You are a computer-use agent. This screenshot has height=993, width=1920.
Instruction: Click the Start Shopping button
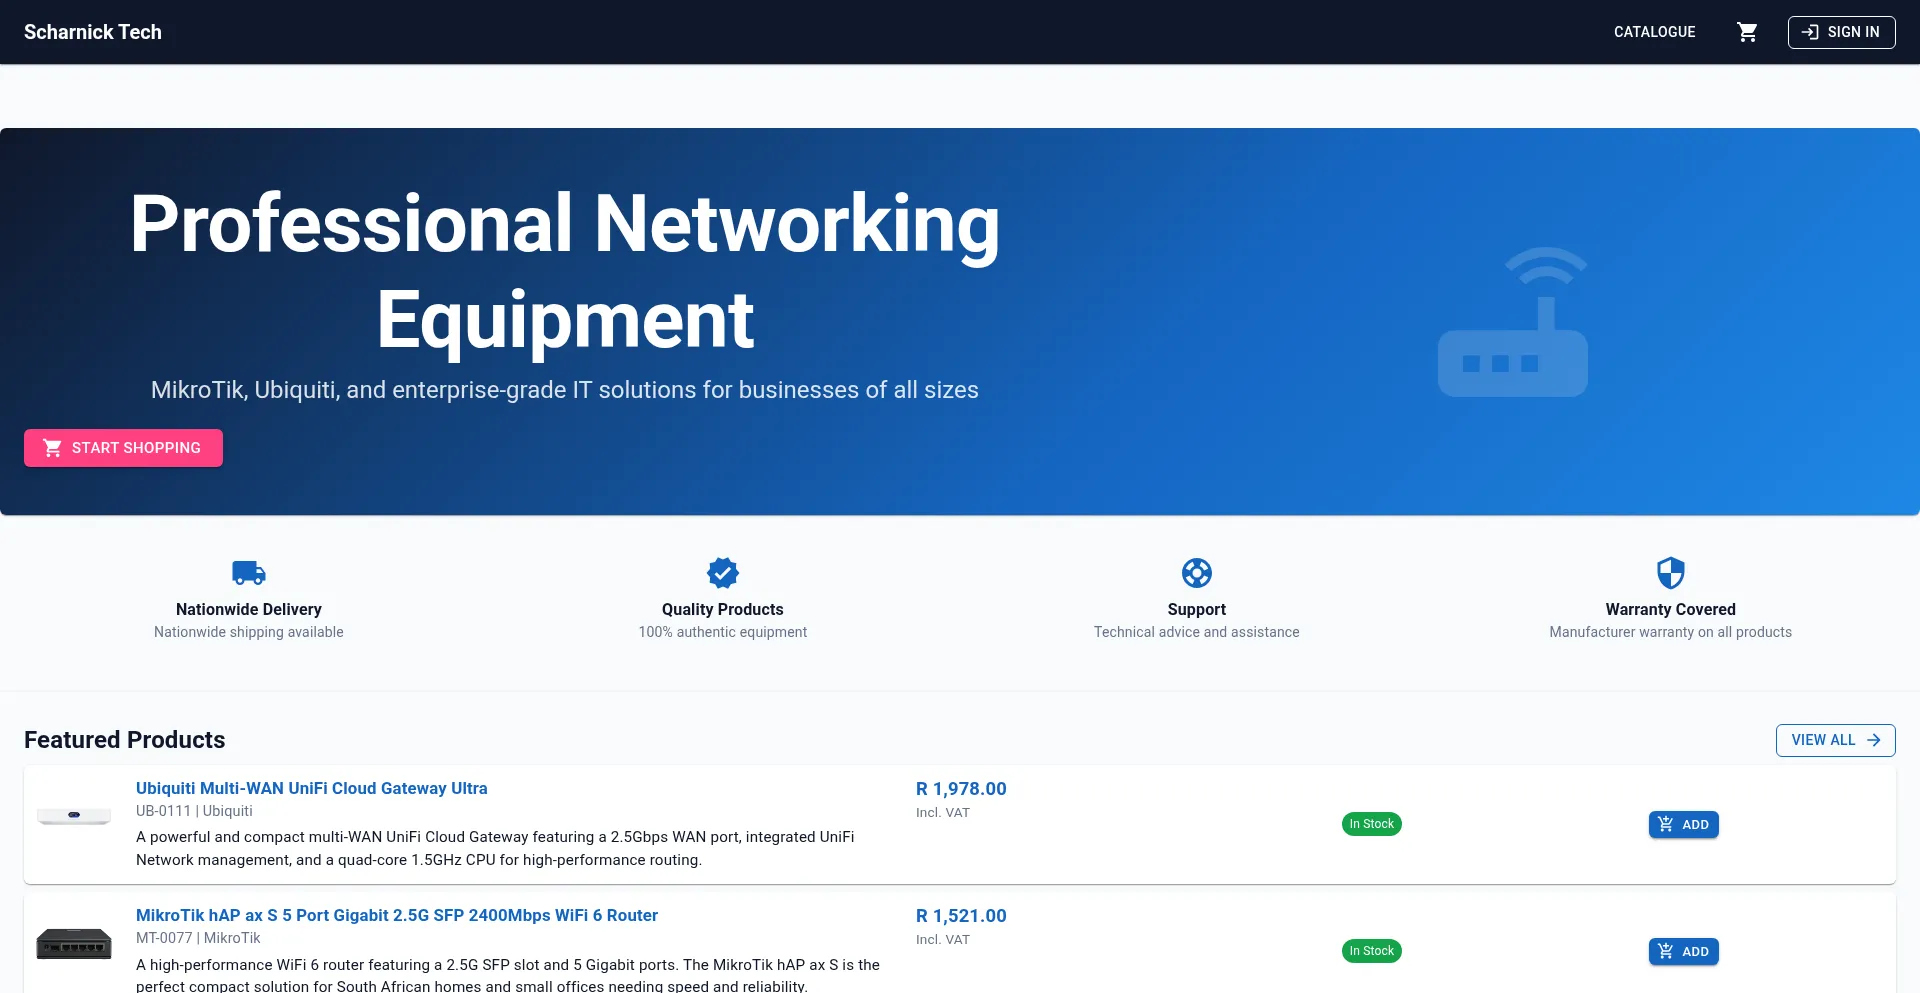coord(123,448)
